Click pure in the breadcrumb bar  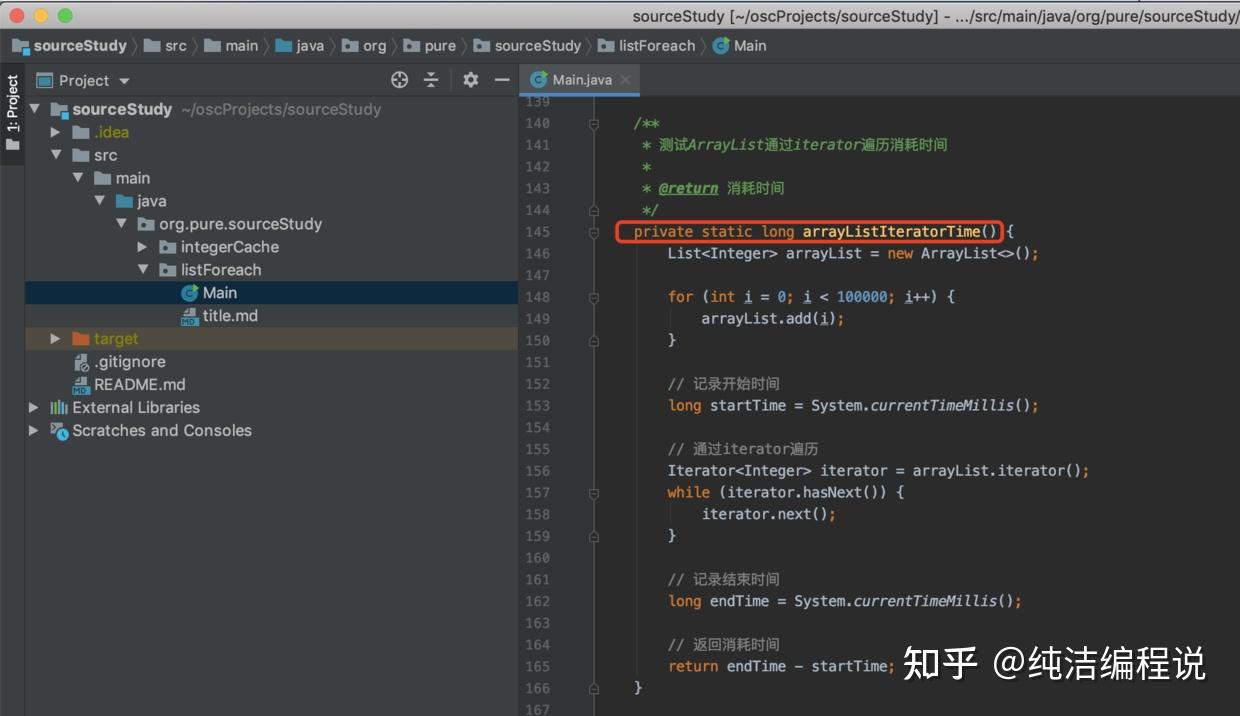click(x=430, y=46)
